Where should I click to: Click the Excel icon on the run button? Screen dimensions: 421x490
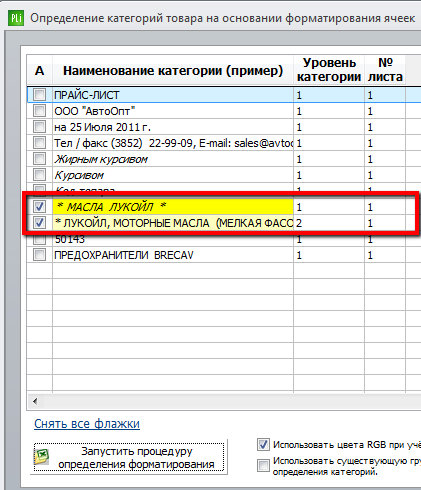tap(41, 457)
